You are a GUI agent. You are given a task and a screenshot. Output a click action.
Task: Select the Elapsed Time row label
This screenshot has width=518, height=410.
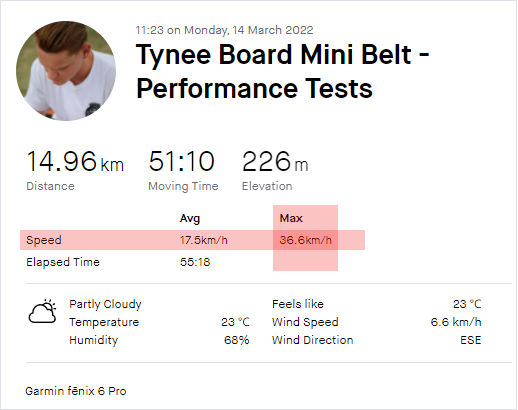pyautogui.click(x=63, y=262)
